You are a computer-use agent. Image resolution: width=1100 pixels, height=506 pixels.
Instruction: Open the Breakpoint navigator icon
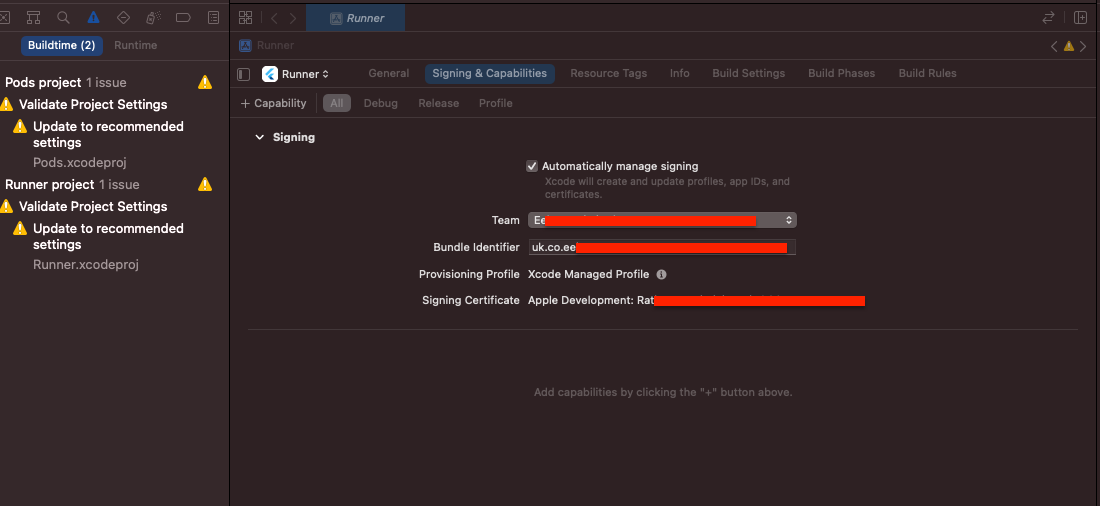[x=183, y=18]
